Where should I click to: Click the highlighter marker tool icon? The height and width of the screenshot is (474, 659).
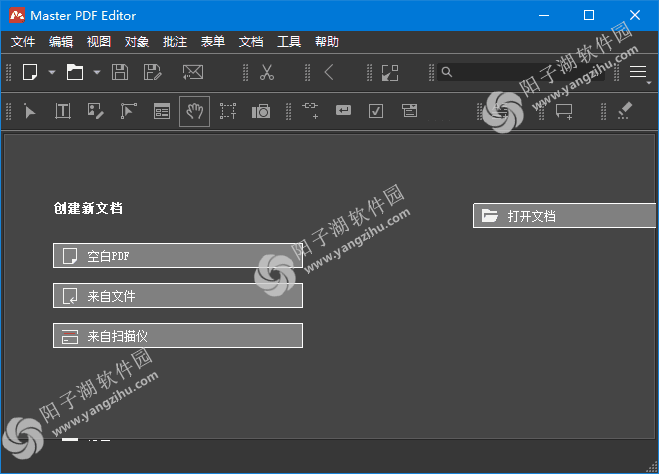point(625,111)
